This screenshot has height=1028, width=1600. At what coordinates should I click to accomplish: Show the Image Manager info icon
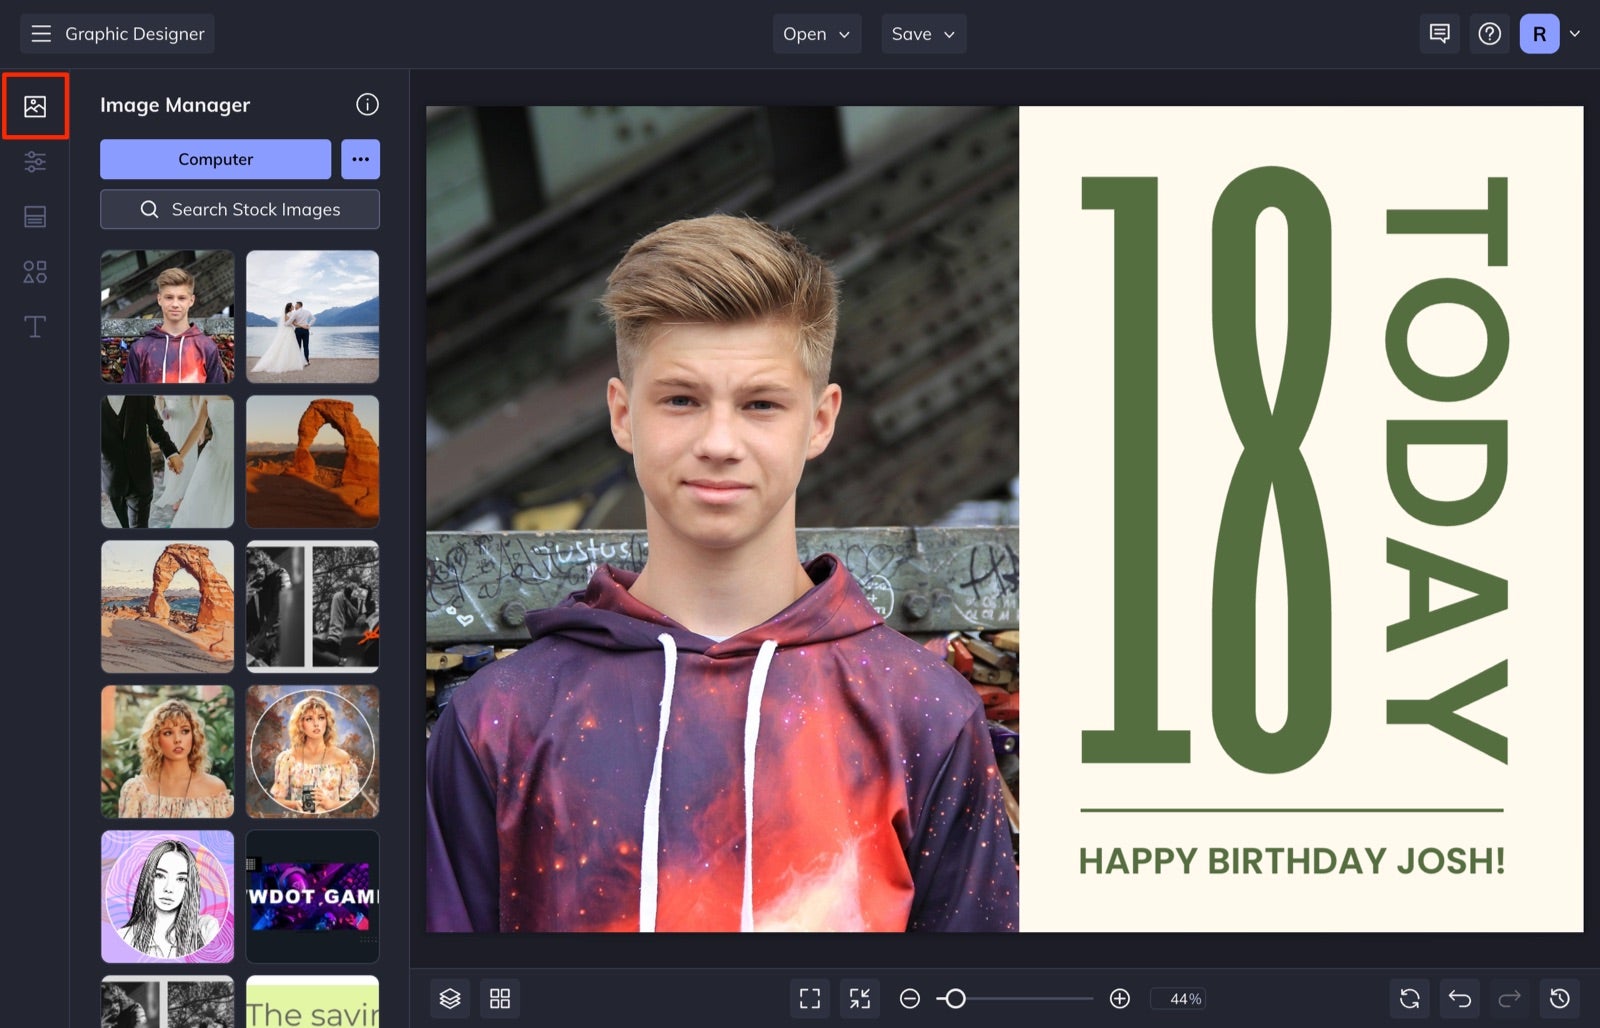coord(367,104)
